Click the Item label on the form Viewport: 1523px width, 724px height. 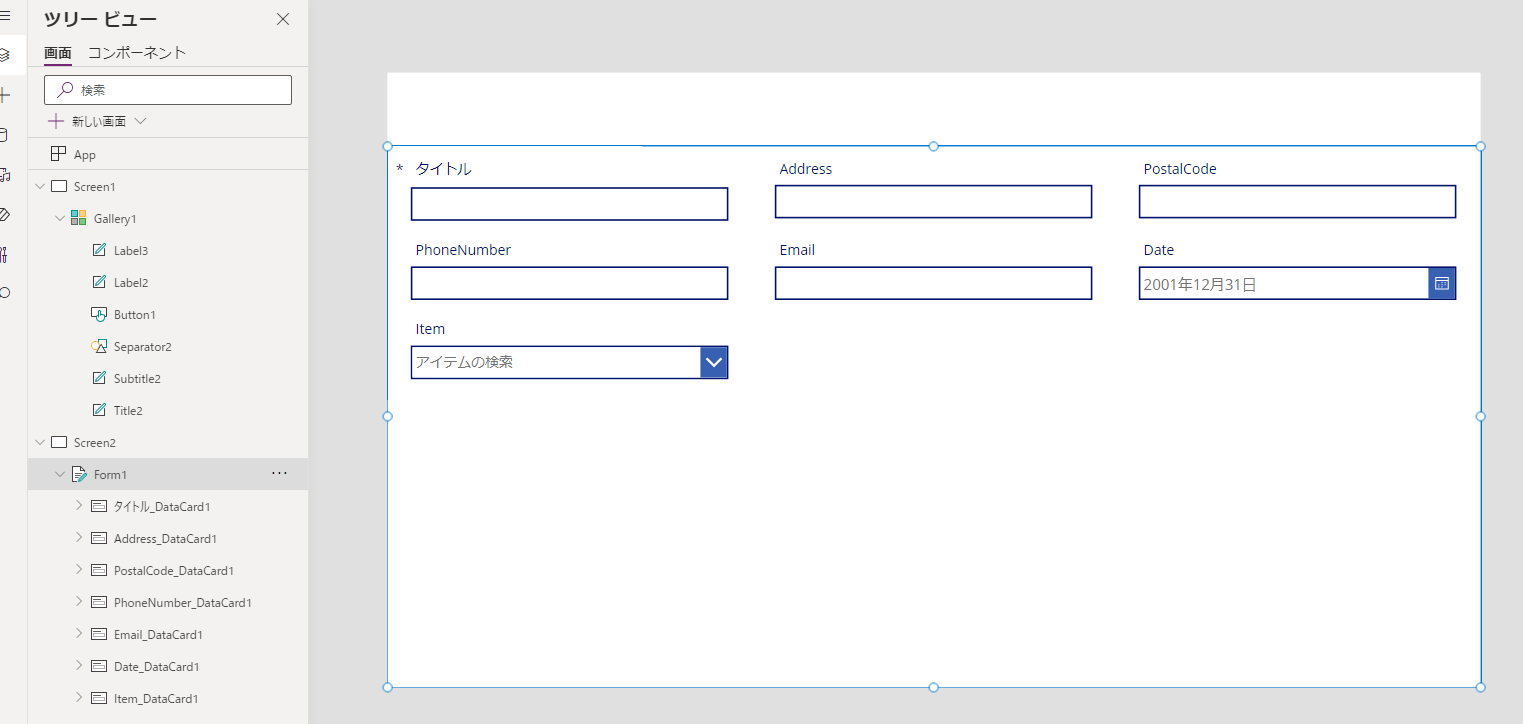[430, 329]
